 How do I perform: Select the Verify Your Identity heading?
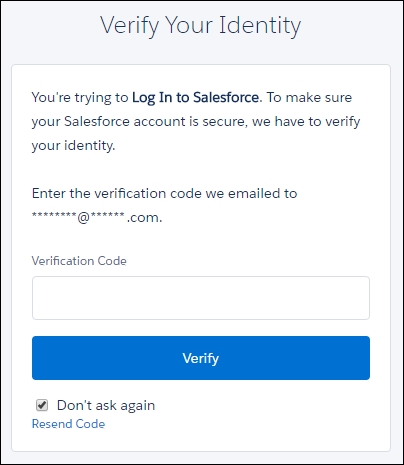200,26
